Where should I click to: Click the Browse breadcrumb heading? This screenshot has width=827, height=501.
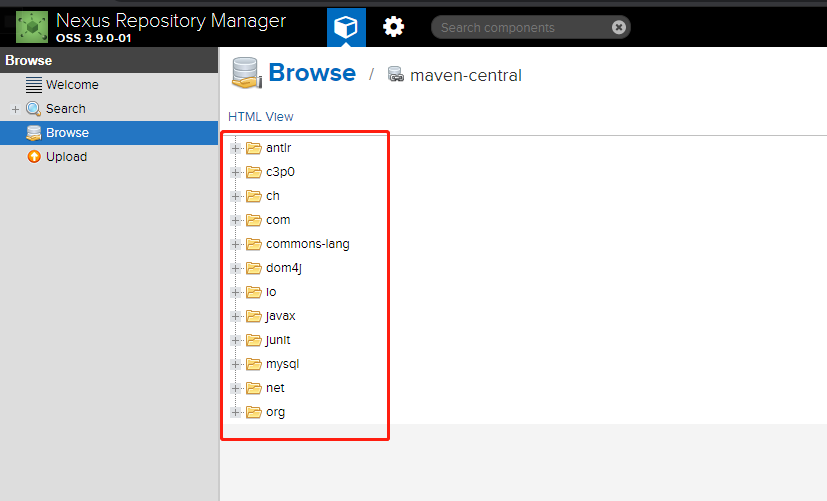pyautogui.click(x=312, y=73)
